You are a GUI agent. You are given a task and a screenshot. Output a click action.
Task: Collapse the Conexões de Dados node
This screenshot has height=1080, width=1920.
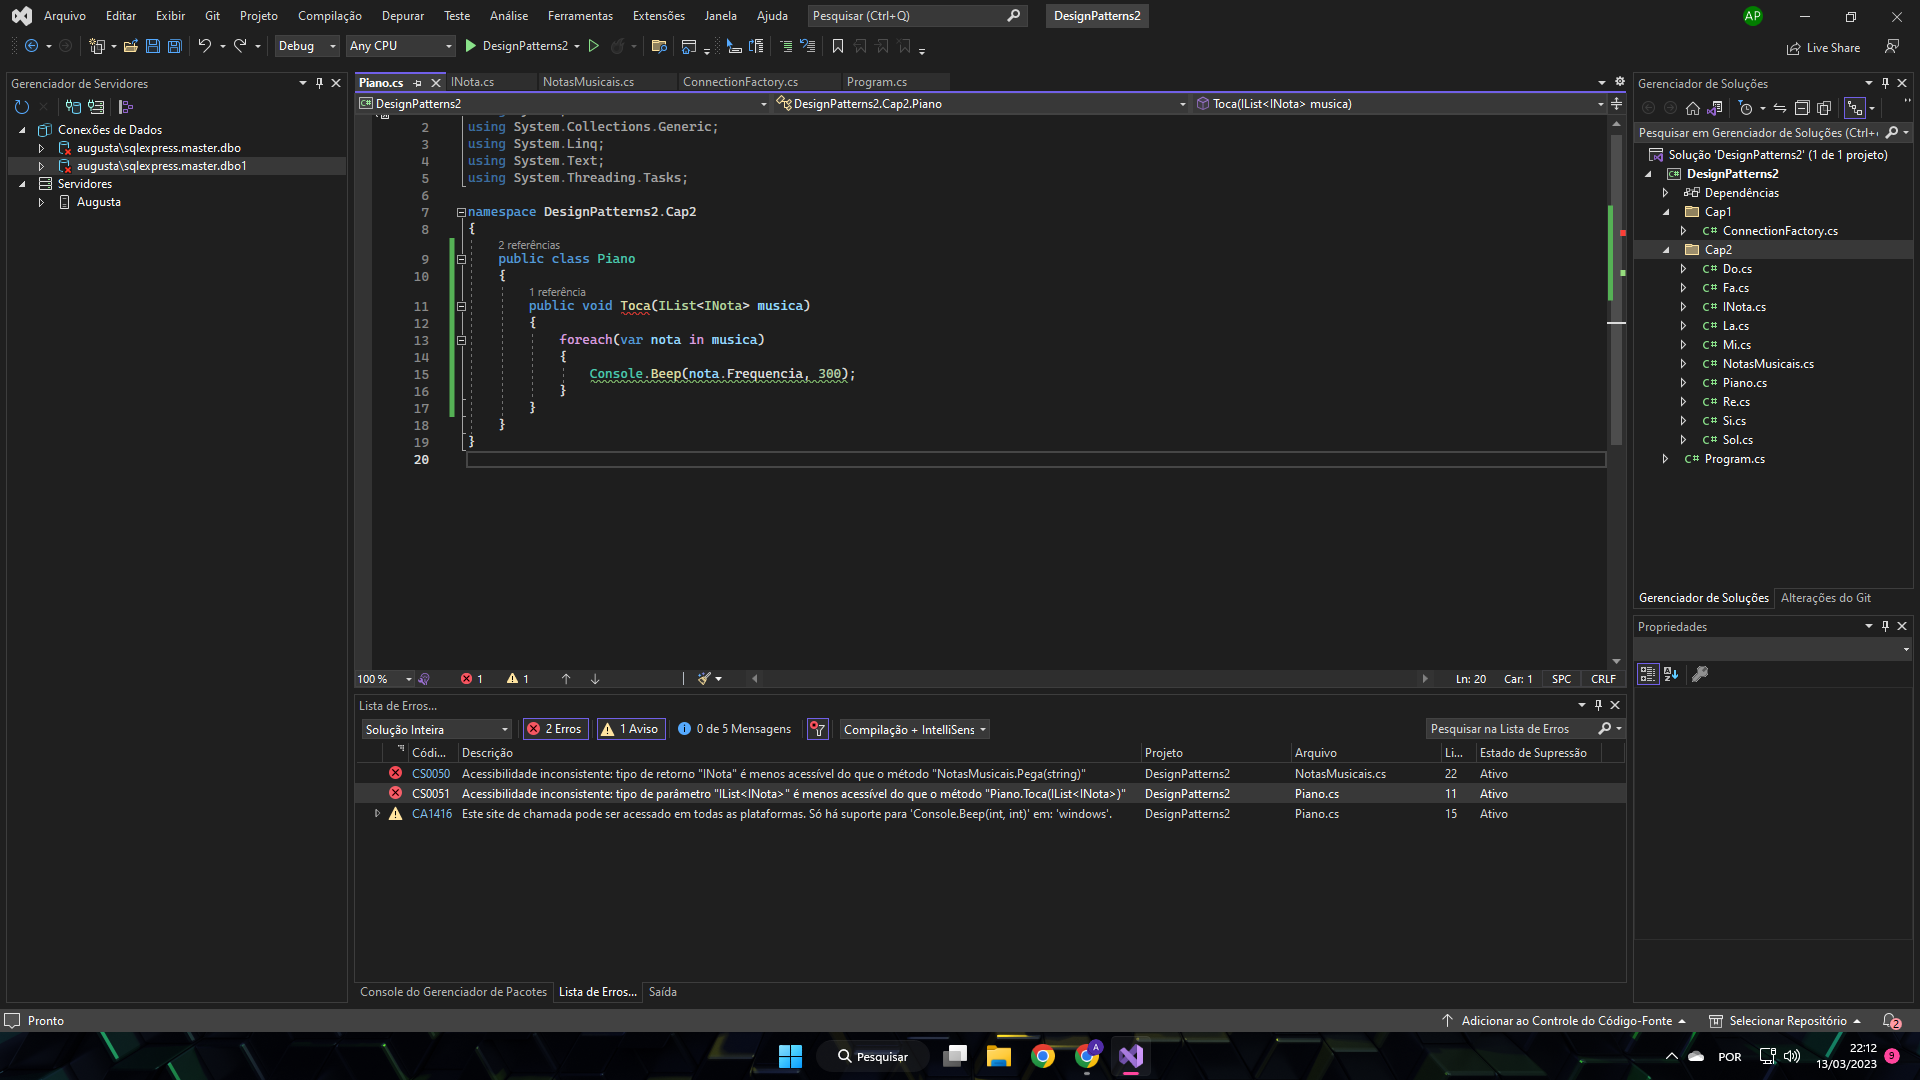tap(22, 130)
